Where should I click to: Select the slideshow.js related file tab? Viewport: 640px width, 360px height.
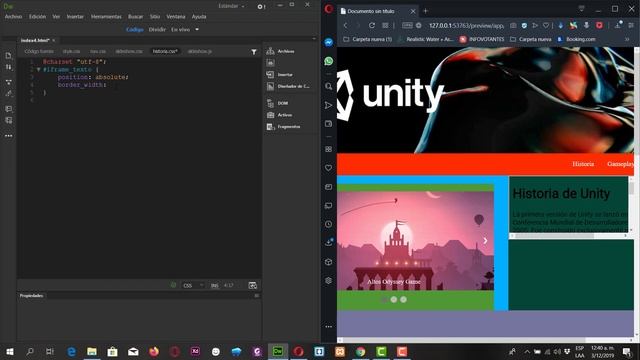tap(200, 51)
